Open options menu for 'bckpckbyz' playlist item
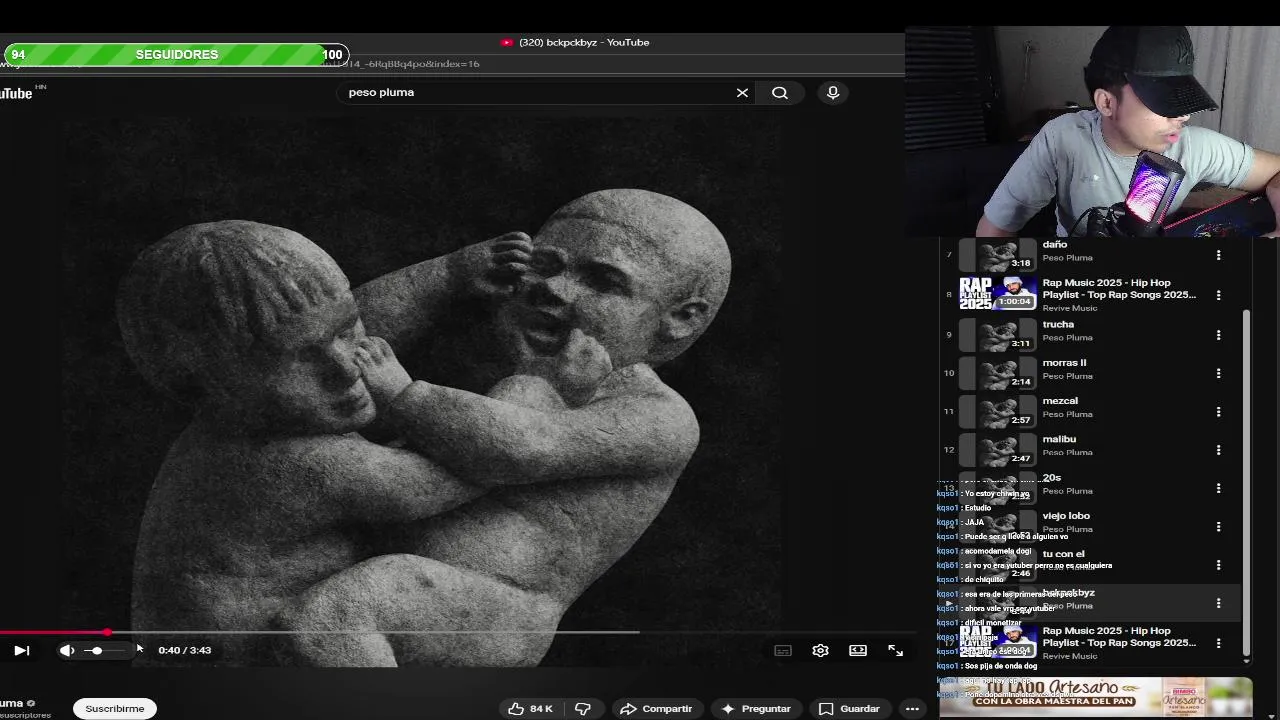 [x=1218, y=603]
